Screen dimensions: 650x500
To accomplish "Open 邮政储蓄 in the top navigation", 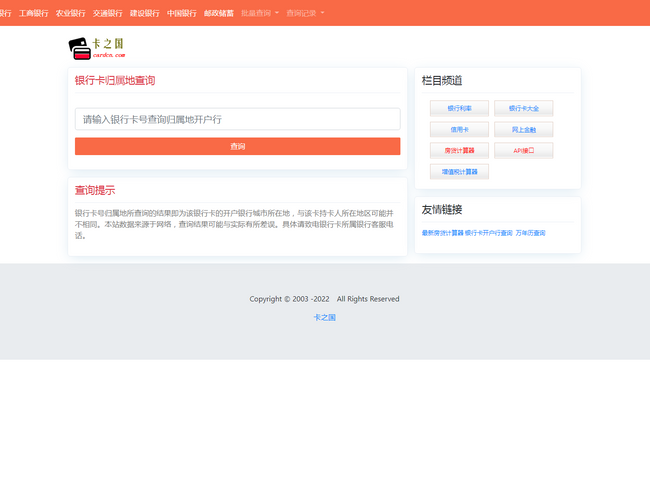I will [219, 13].
